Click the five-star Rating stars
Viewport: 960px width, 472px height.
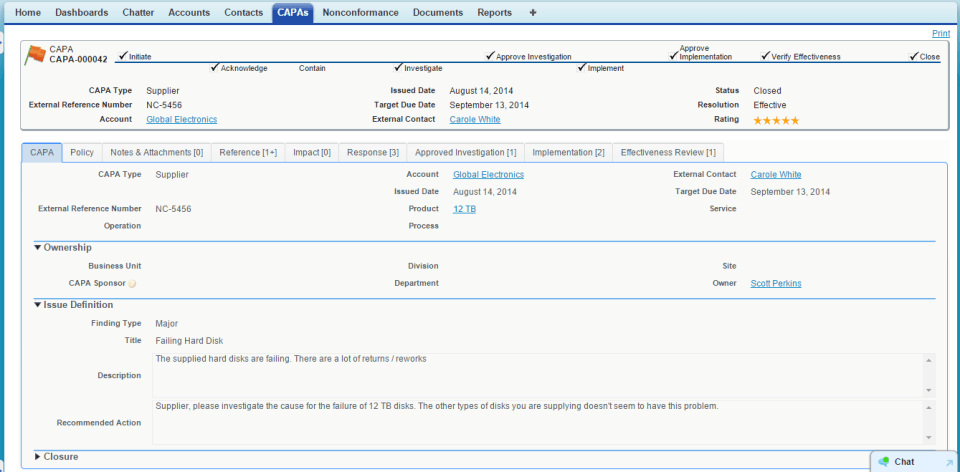pyautogui.click(x=776, y=121)
